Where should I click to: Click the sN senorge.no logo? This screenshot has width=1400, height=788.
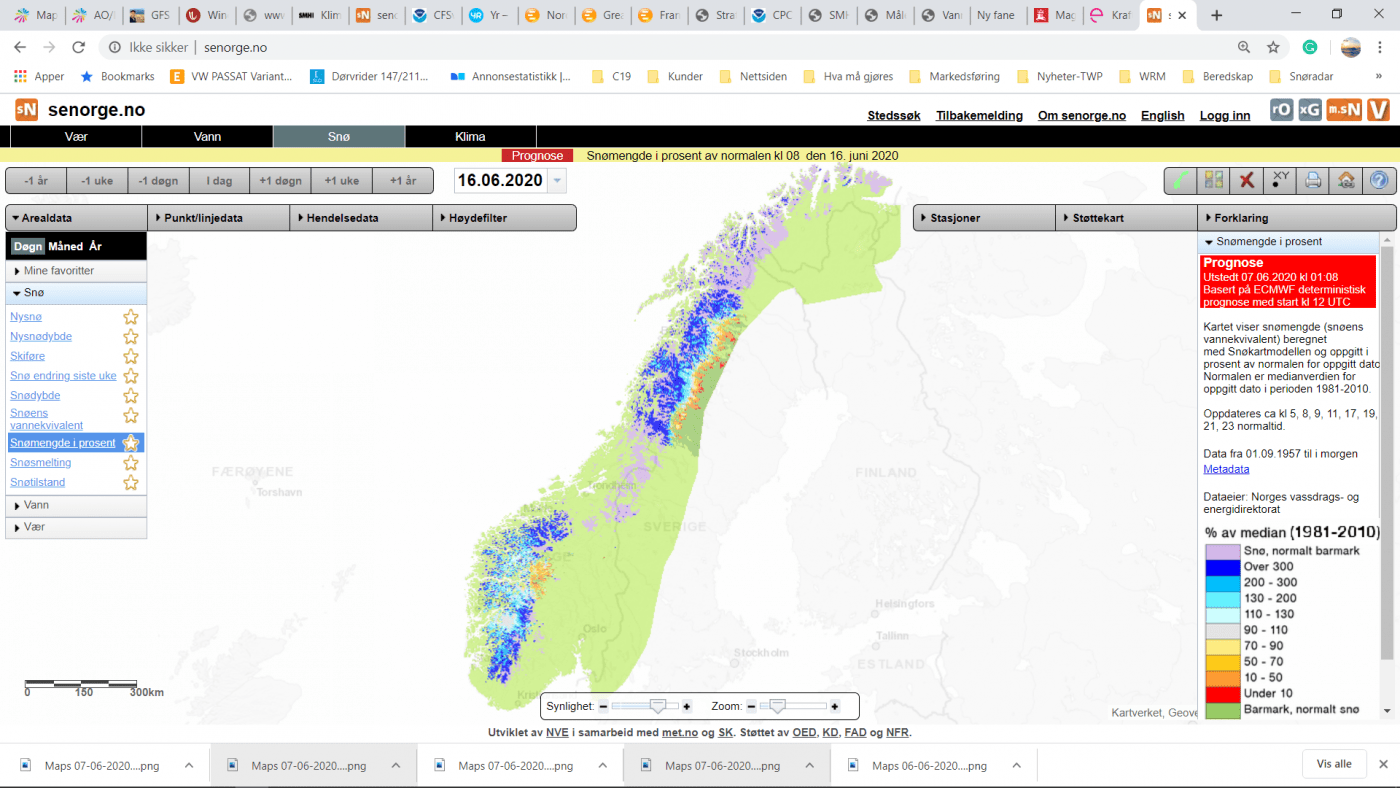click(26, 109)
